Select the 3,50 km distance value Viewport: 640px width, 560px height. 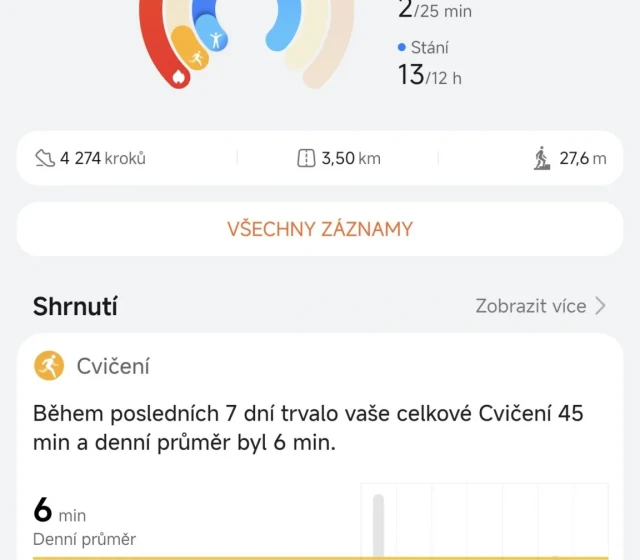350,158
